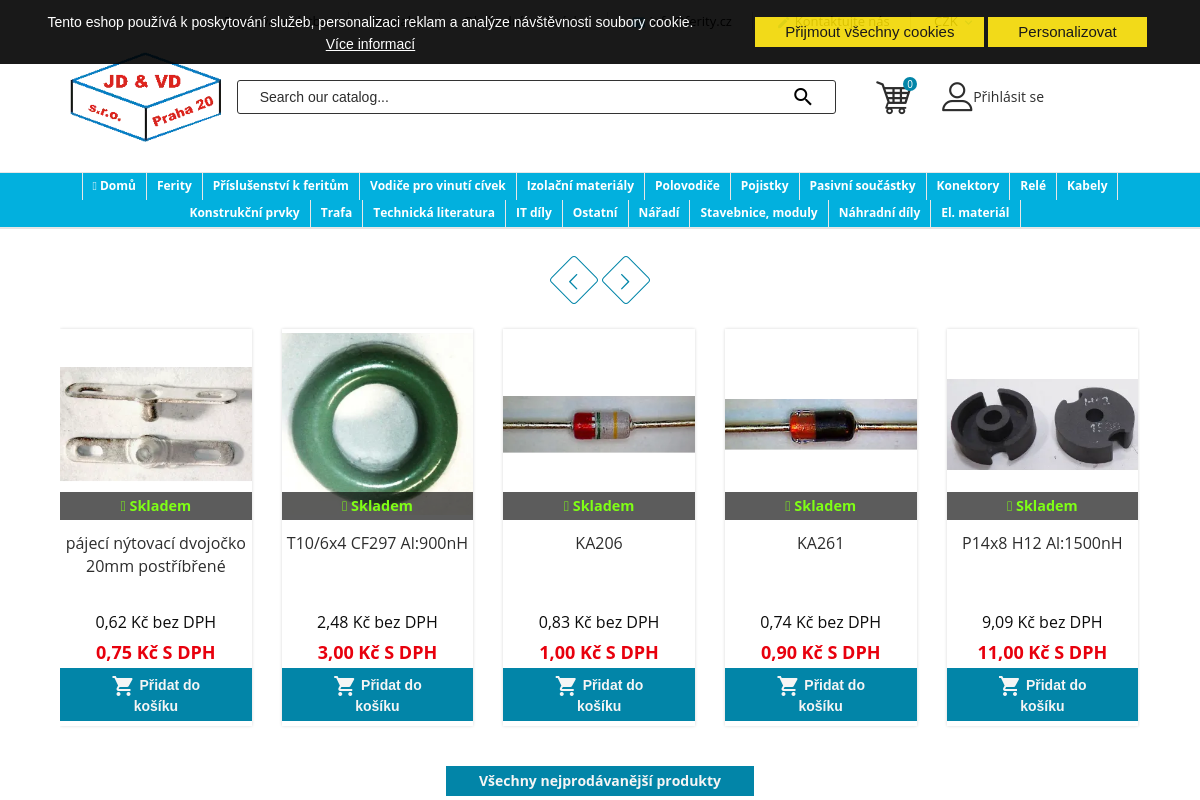Open the Polovodiče menu

[687, 186]
